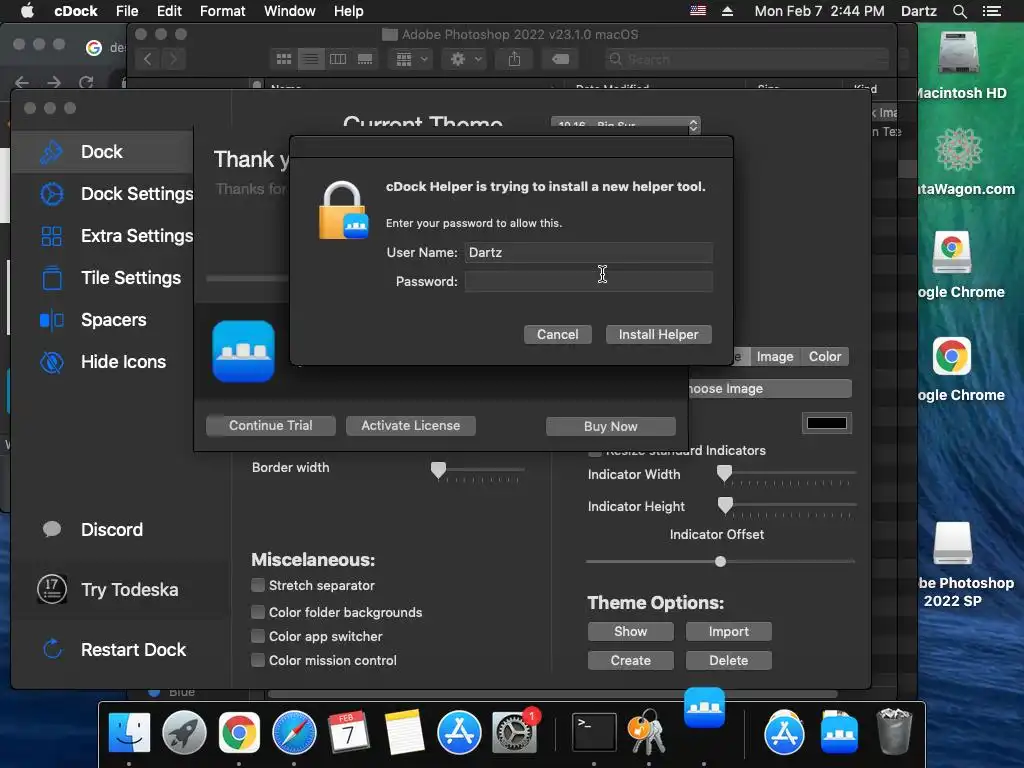Image resolution: width=1024 pixels, height=768 pixels.
Task: Open Terminal from the Dock
Action: 594,732
